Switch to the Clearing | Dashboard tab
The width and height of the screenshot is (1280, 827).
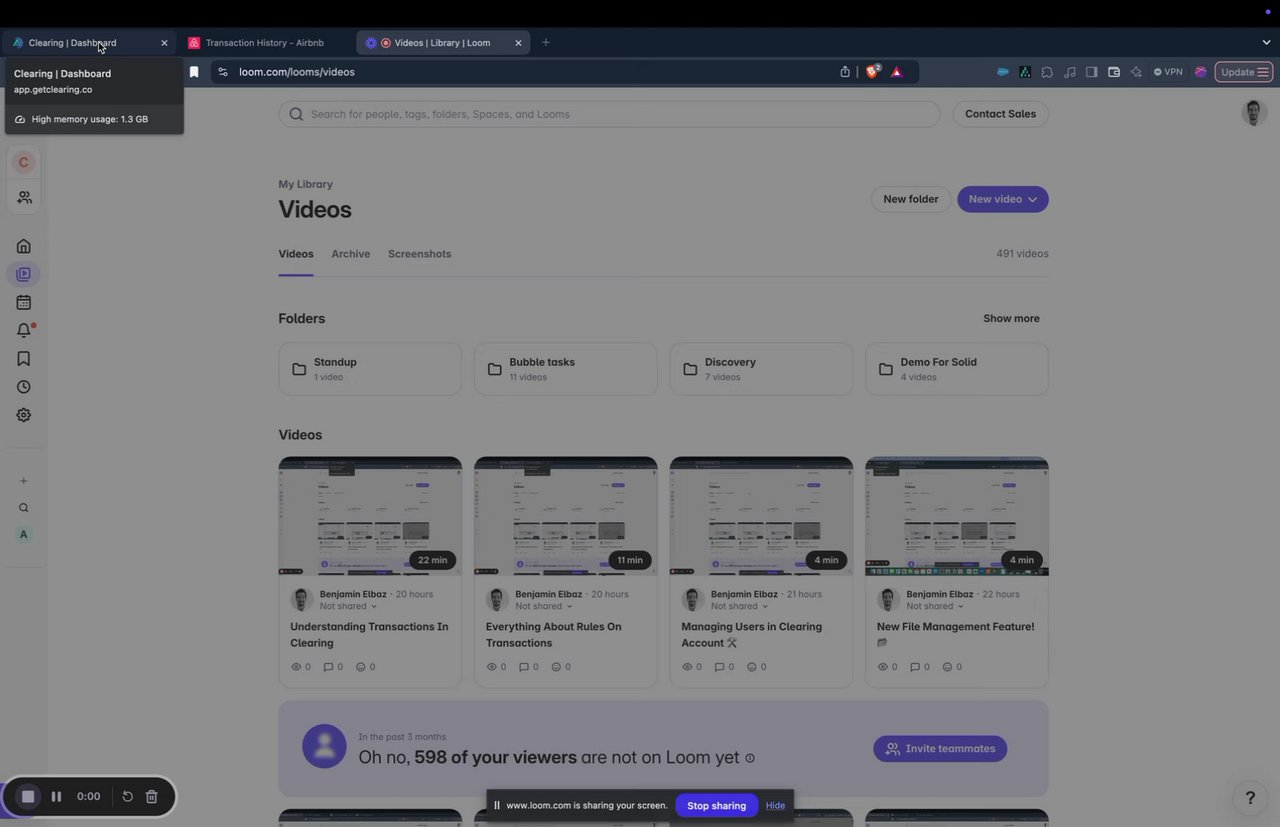click(x=88, y=43)
